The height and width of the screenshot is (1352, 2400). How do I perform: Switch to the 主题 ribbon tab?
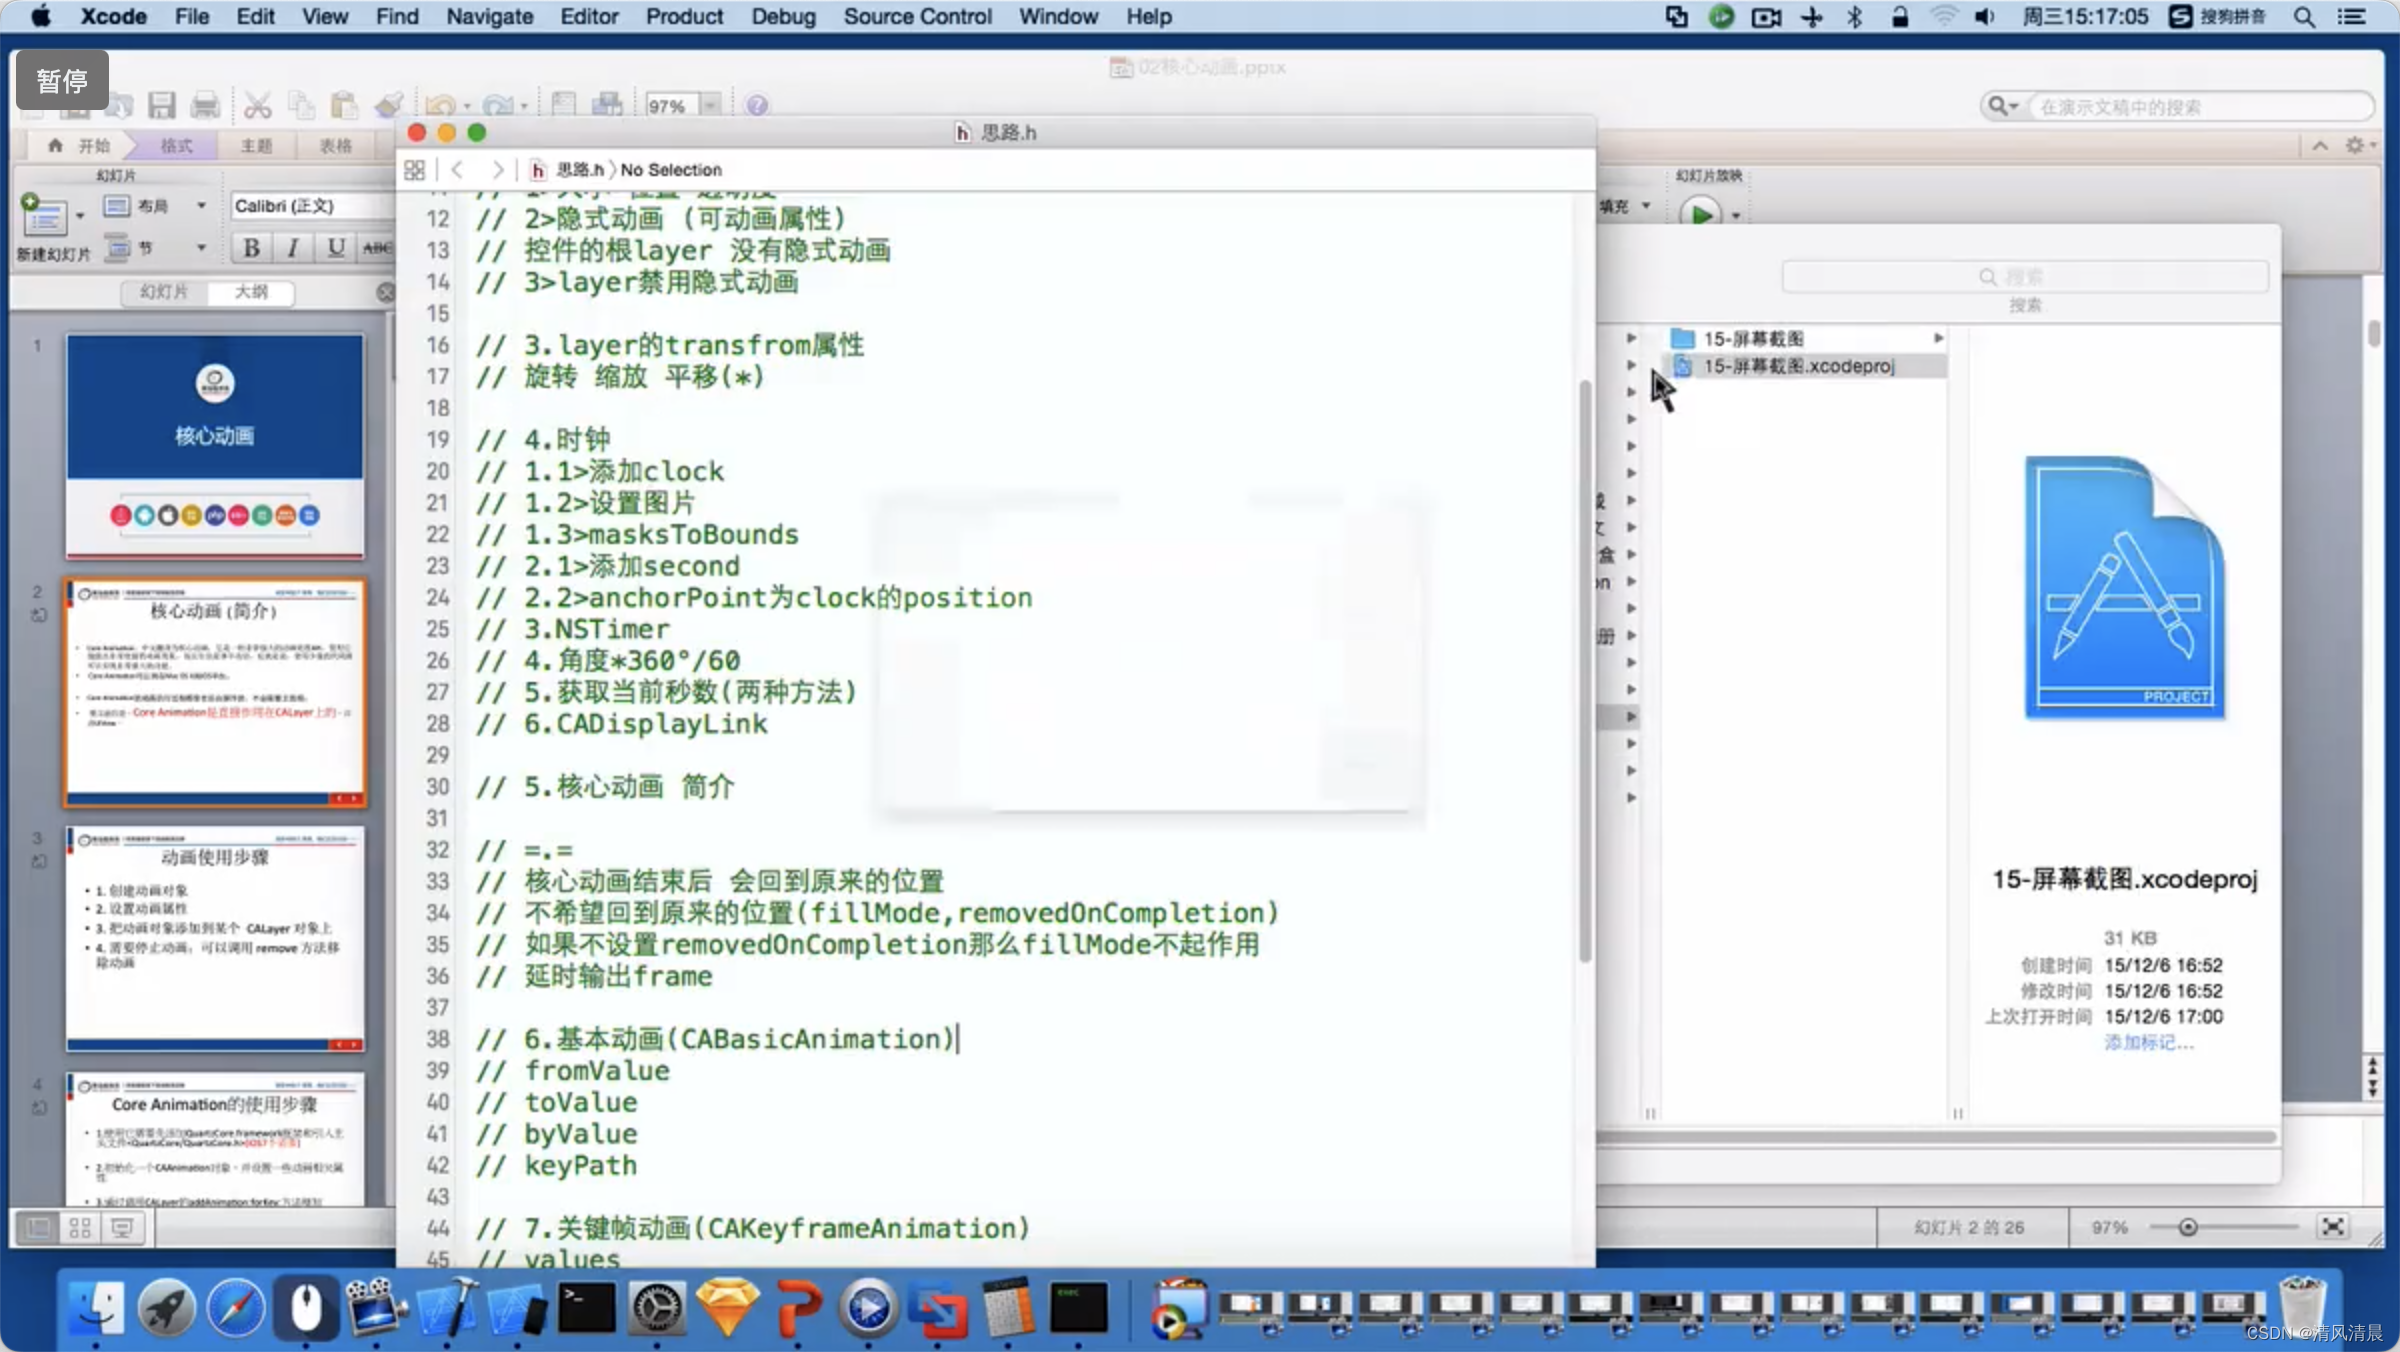(x=256, y=146)
